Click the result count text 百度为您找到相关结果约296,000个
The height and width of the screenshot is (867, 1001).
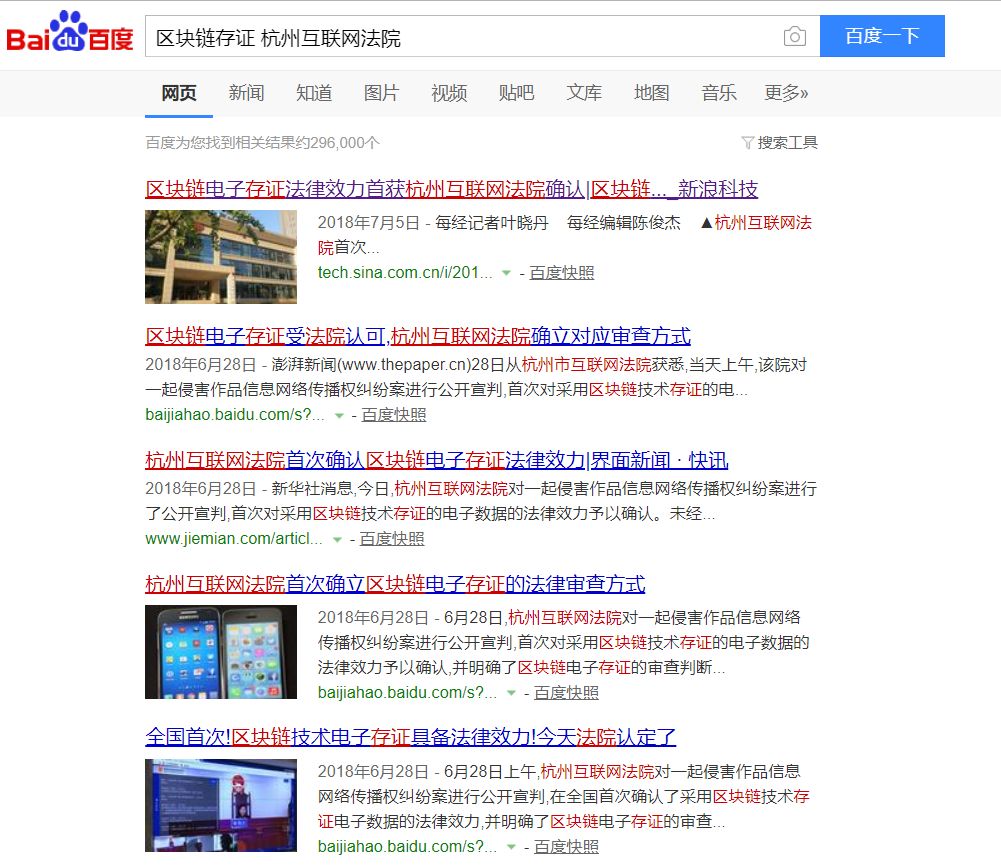pos(262,142)
